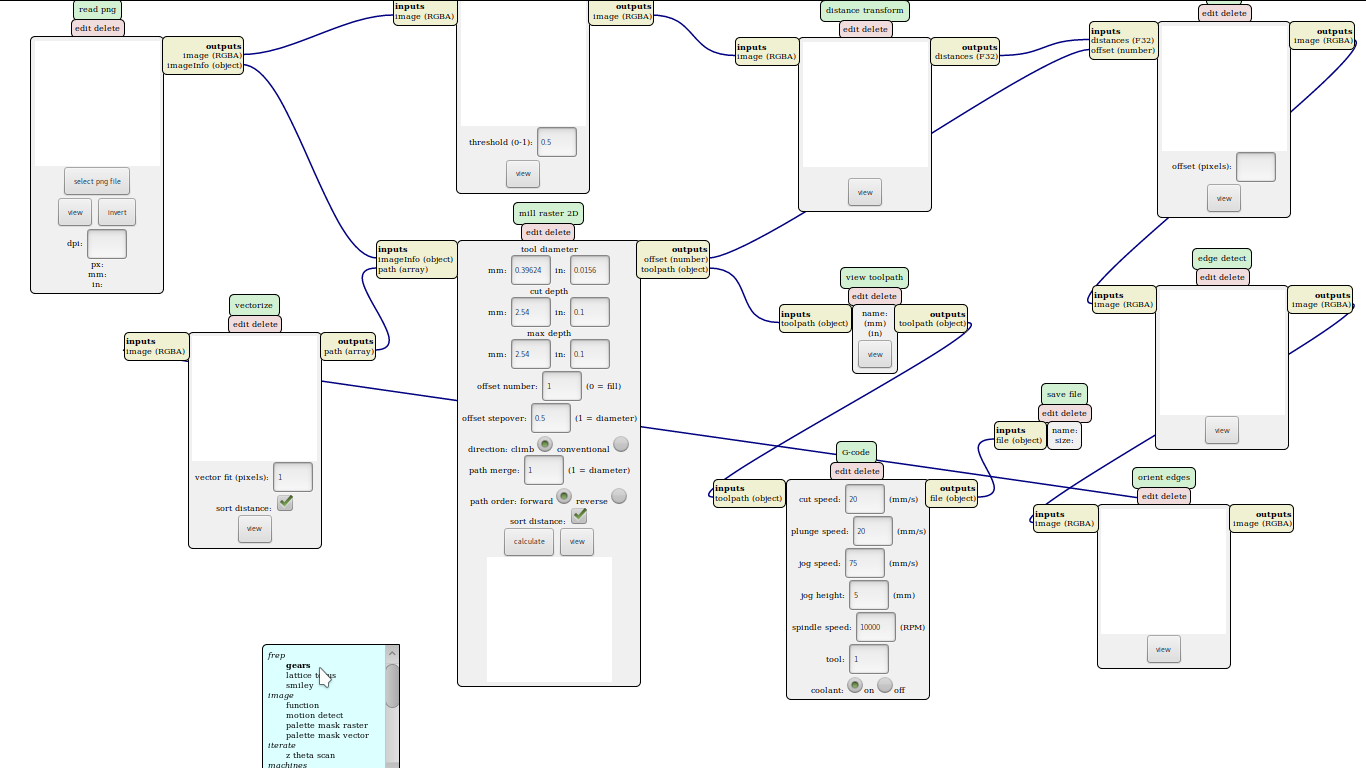
Task: Choose motion detect in the menu
Action: click(x=315, y=715)
